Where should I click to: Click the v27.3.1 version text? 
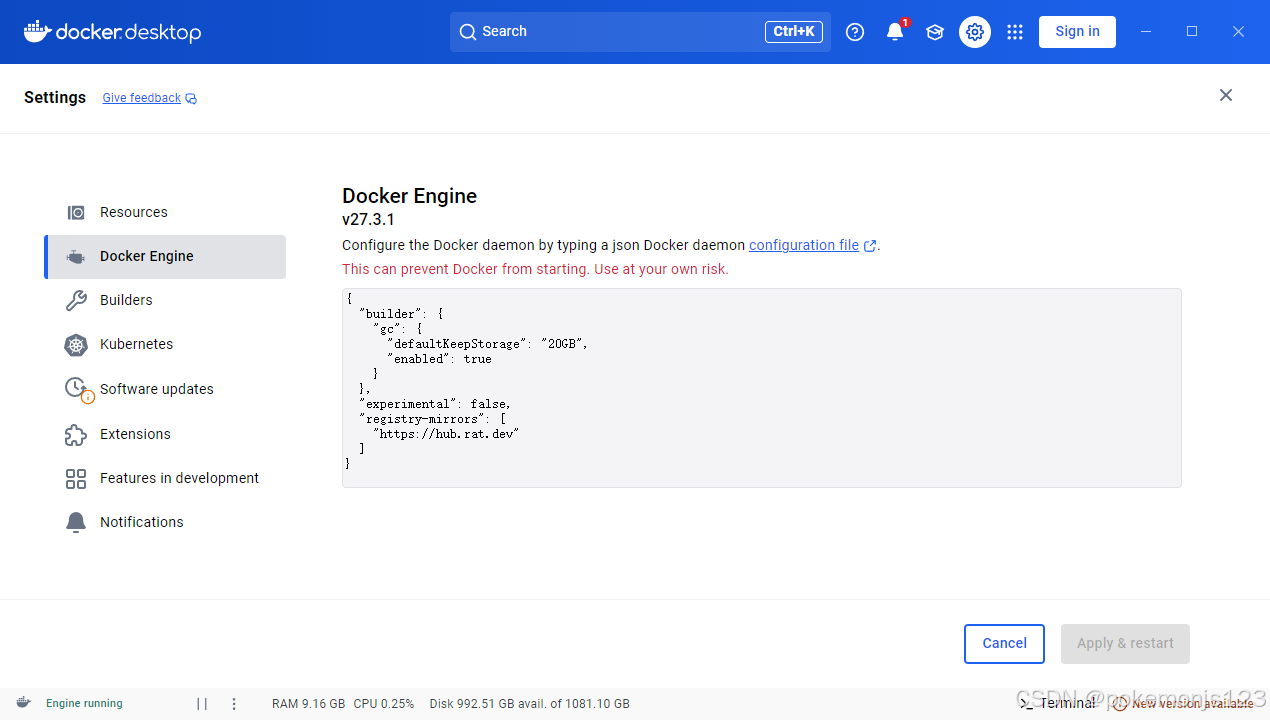[x=368, y=220]
